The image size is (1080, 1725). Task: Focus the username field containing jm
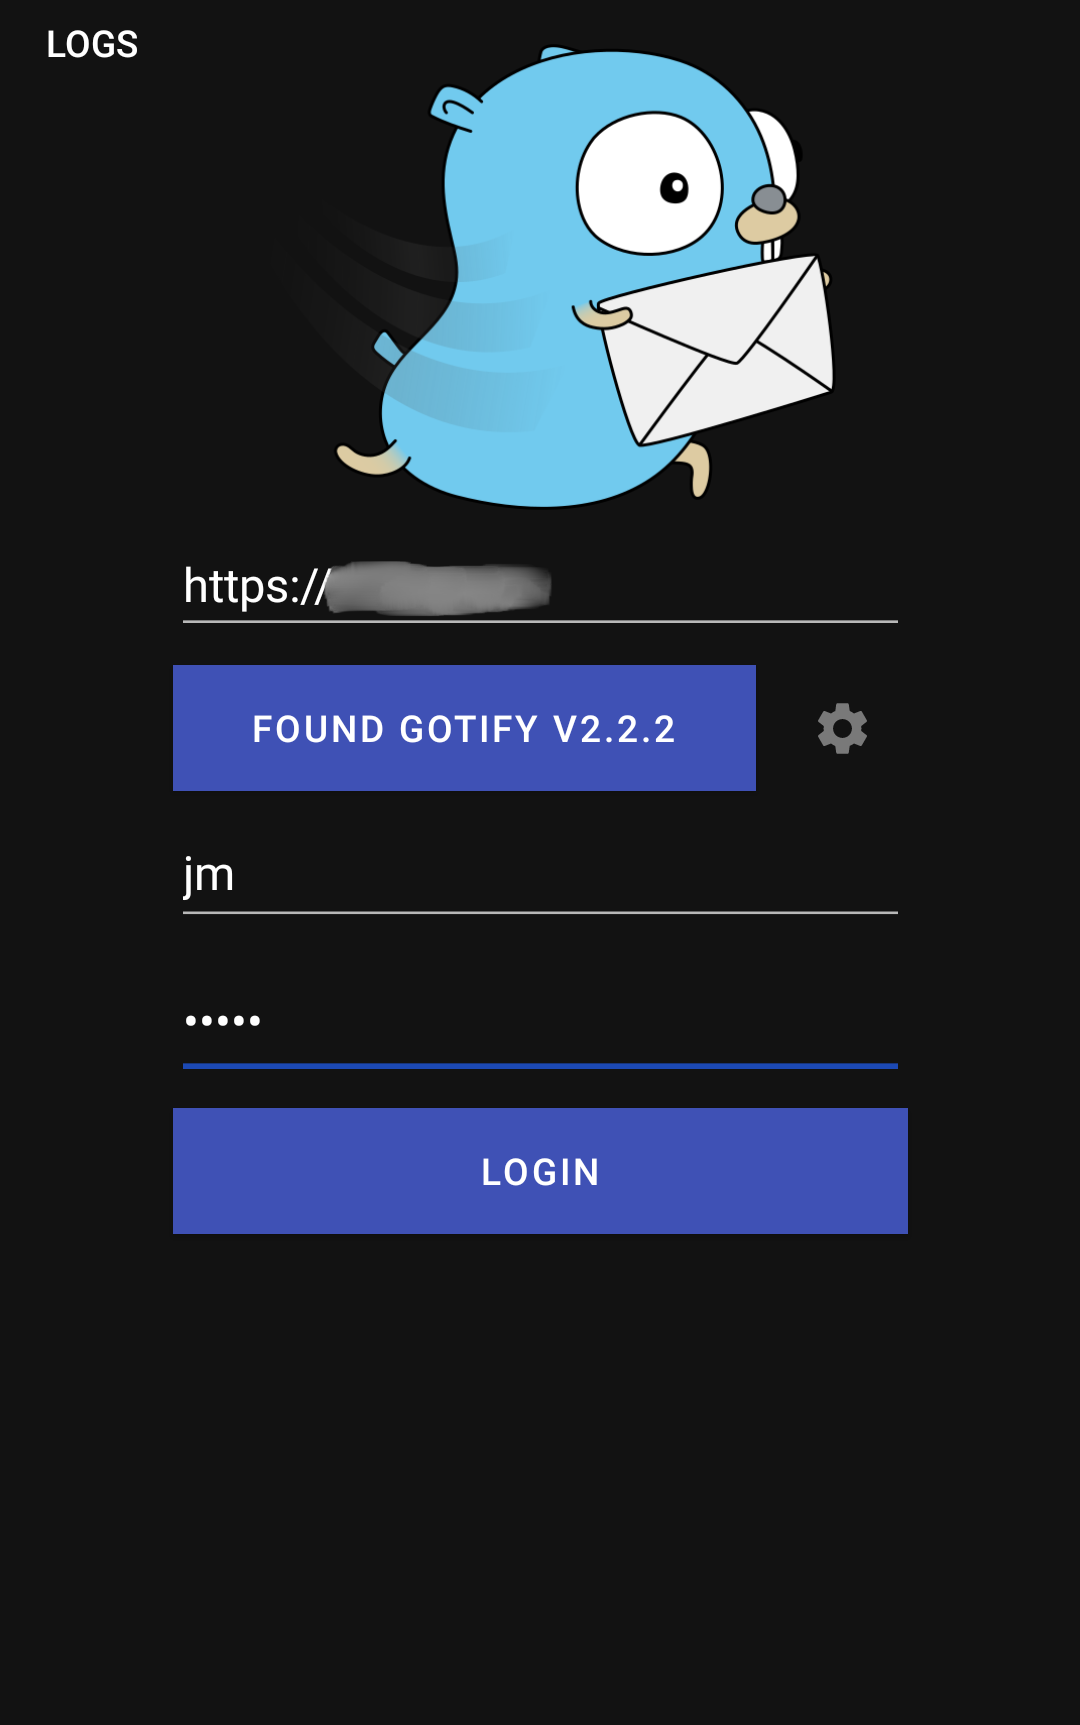click(540, 877)
